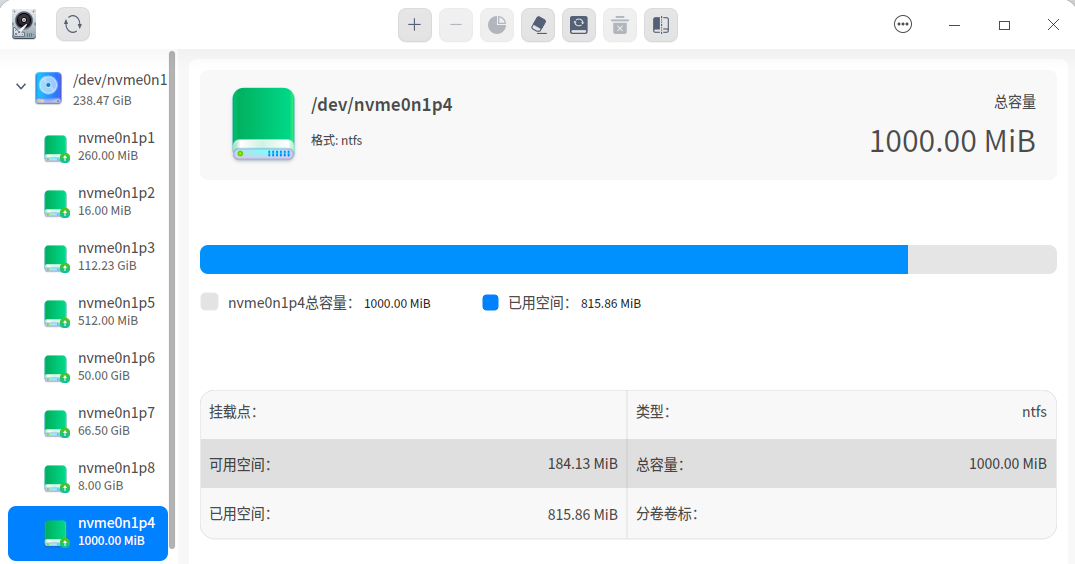This screenshot has width=1075, height=564.
Task: Click the delete partition minus icon
Action: [455, 25]
